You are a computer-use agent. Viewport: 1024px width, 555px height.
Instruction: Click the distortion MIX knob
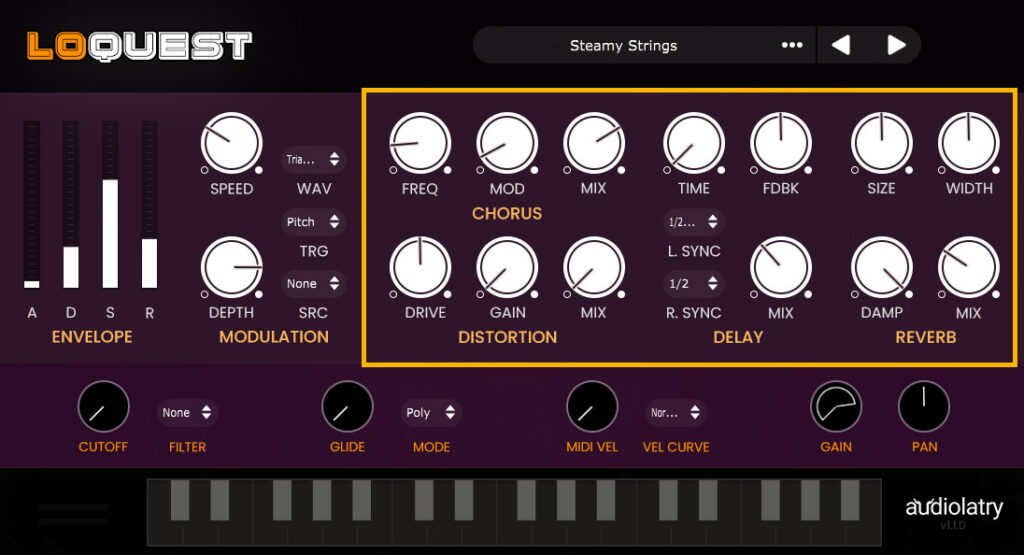(594, 267)
